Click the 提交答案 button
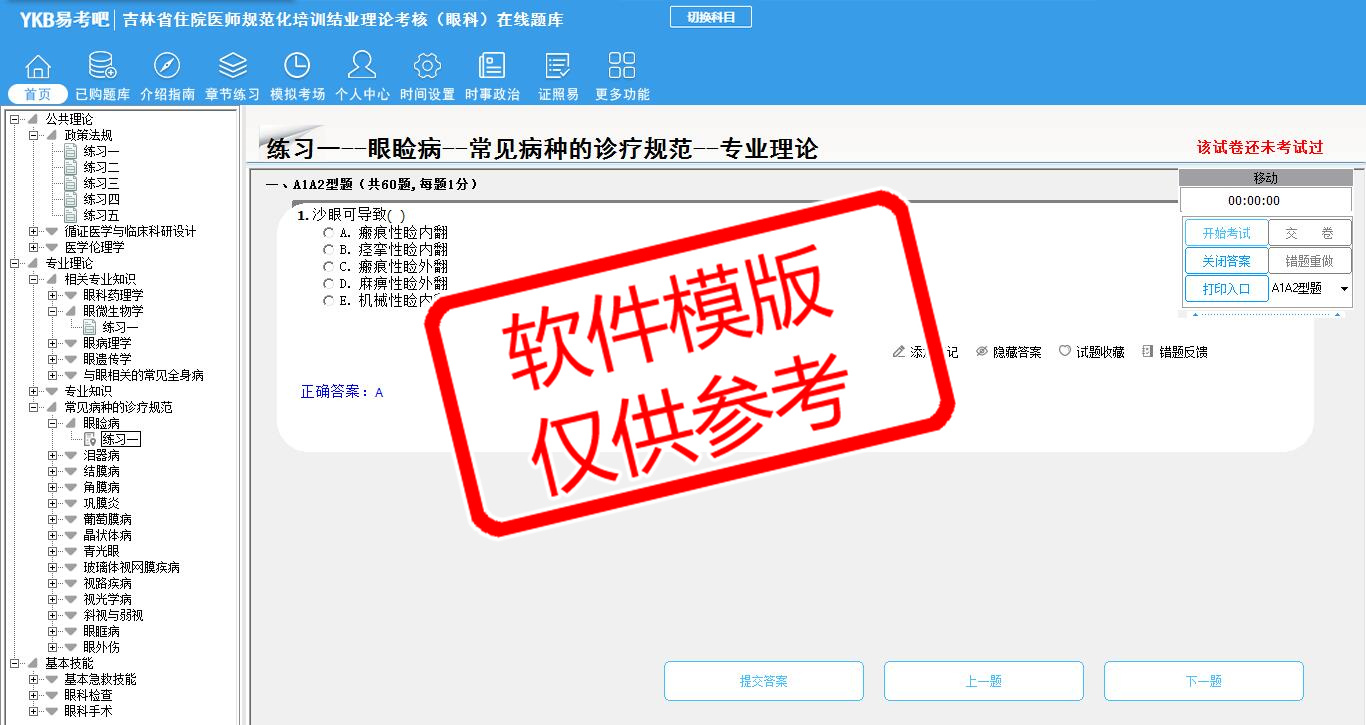Screen dimensions: 1366x725 point(764,681)
